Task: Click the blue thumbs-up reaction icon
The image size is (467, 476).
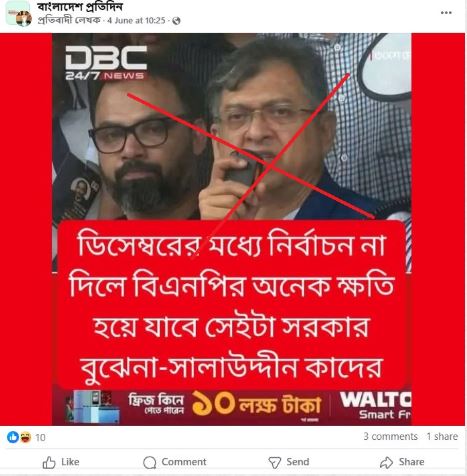Action: click(x=13, y=437)
